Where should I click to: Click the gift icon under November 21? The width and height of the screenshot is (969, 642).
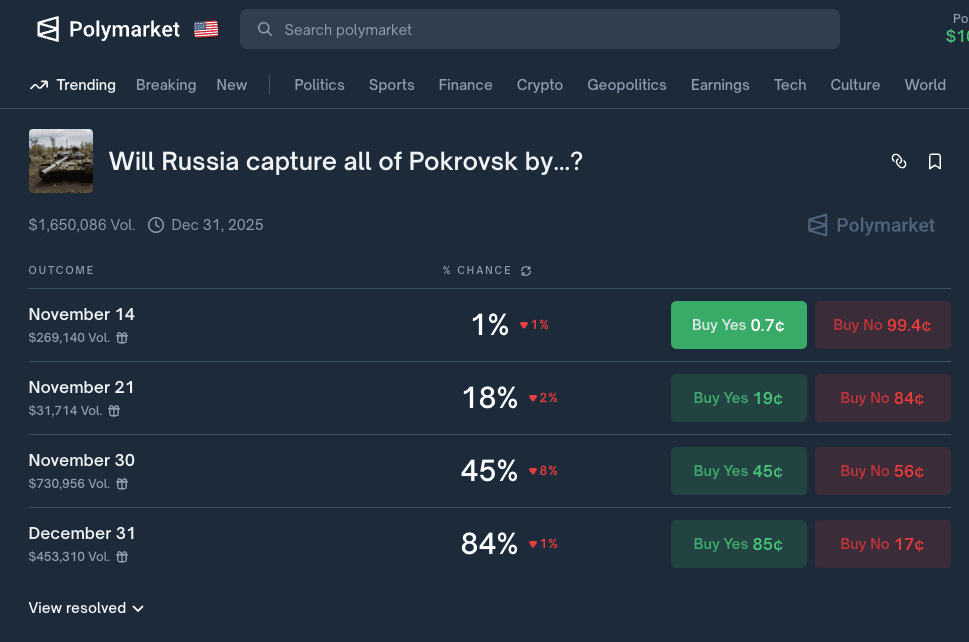114,411
